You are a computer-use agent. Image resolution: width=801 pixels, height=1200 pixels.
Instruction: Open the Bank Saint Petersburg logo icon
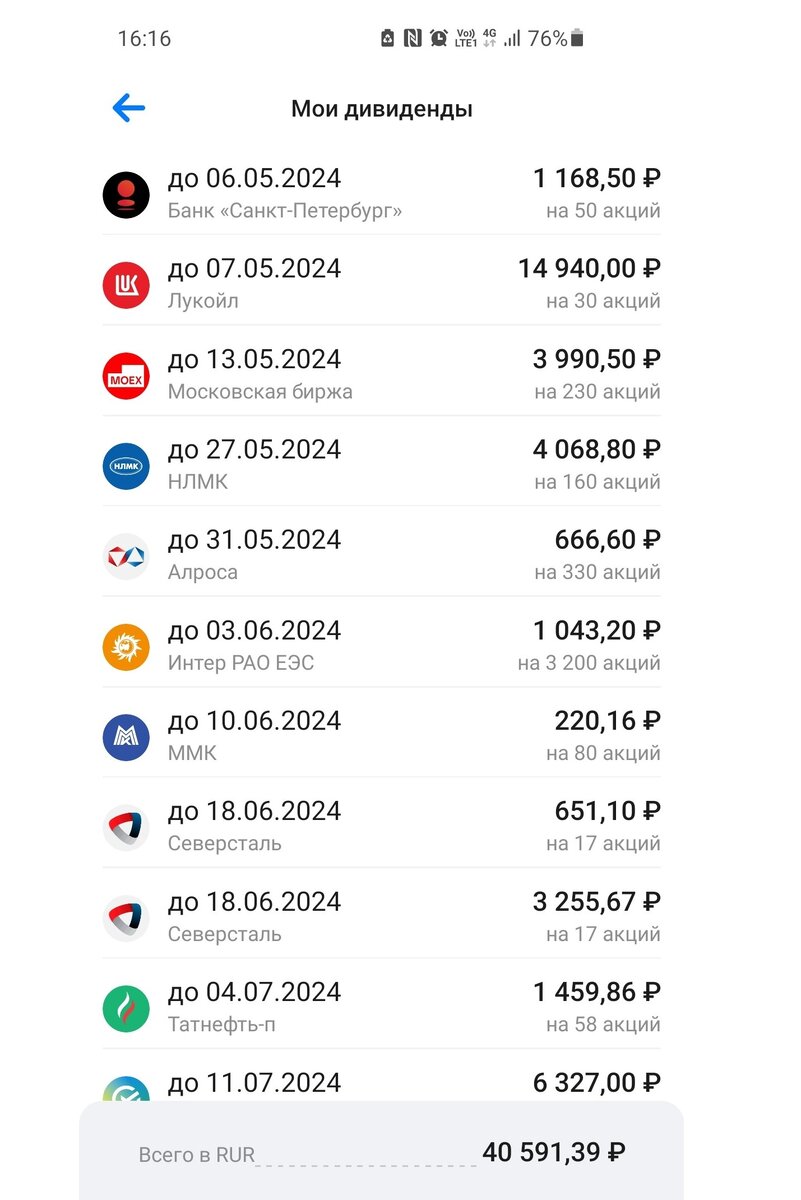click(126, 195)
